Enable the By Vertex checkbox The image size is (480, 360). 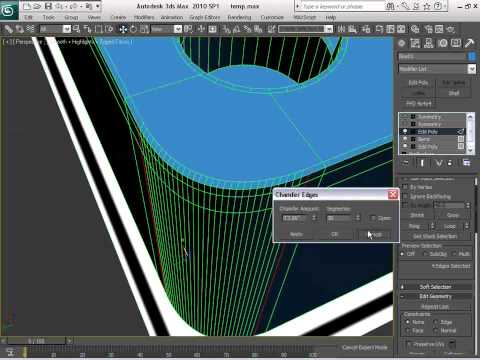405,187
